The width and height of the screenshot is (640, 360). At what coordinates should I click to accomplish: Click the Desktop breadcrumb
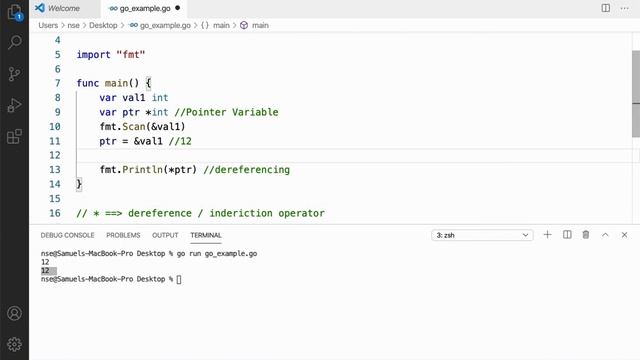[x=103, y=25]
